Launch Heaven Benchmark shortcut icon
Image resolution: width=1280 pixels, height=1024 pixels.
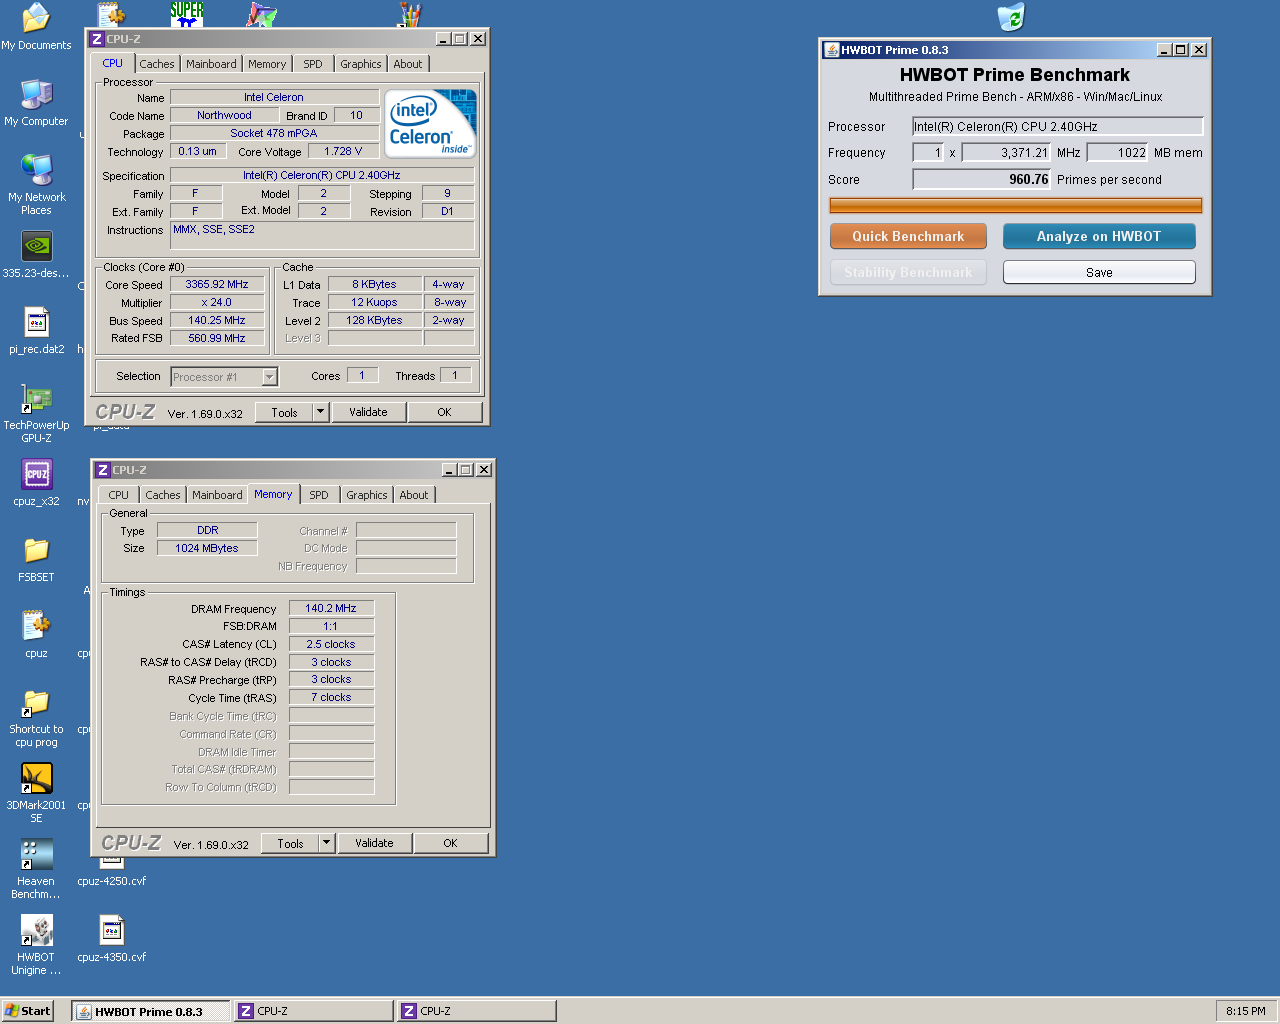point(36,854)
